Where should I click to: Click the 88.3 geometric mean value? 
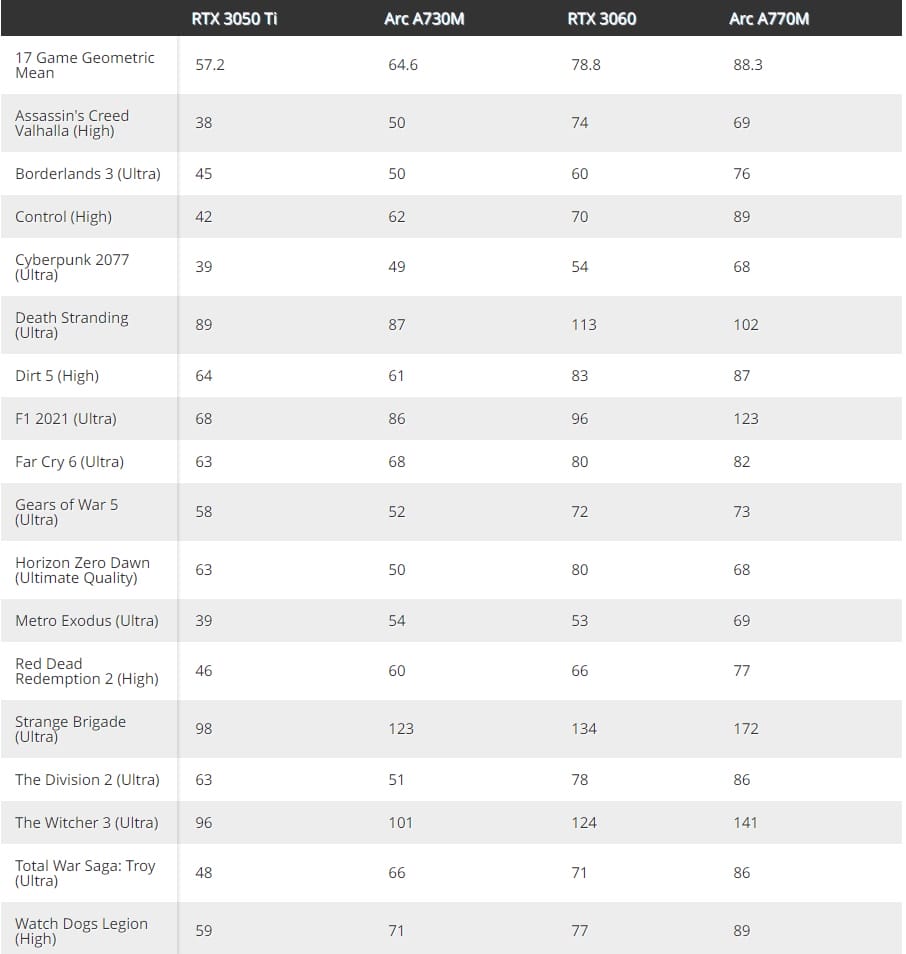click(748, 65)
